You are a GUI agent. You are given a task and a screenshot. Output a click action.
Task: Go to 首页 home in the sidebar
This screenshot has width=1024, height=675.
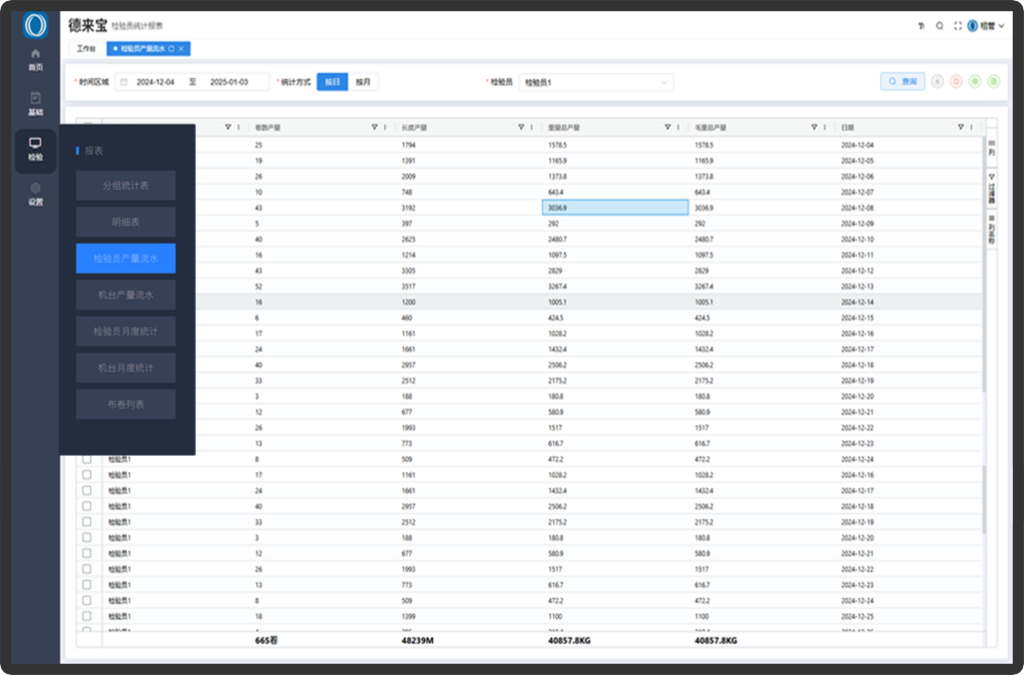35,59
